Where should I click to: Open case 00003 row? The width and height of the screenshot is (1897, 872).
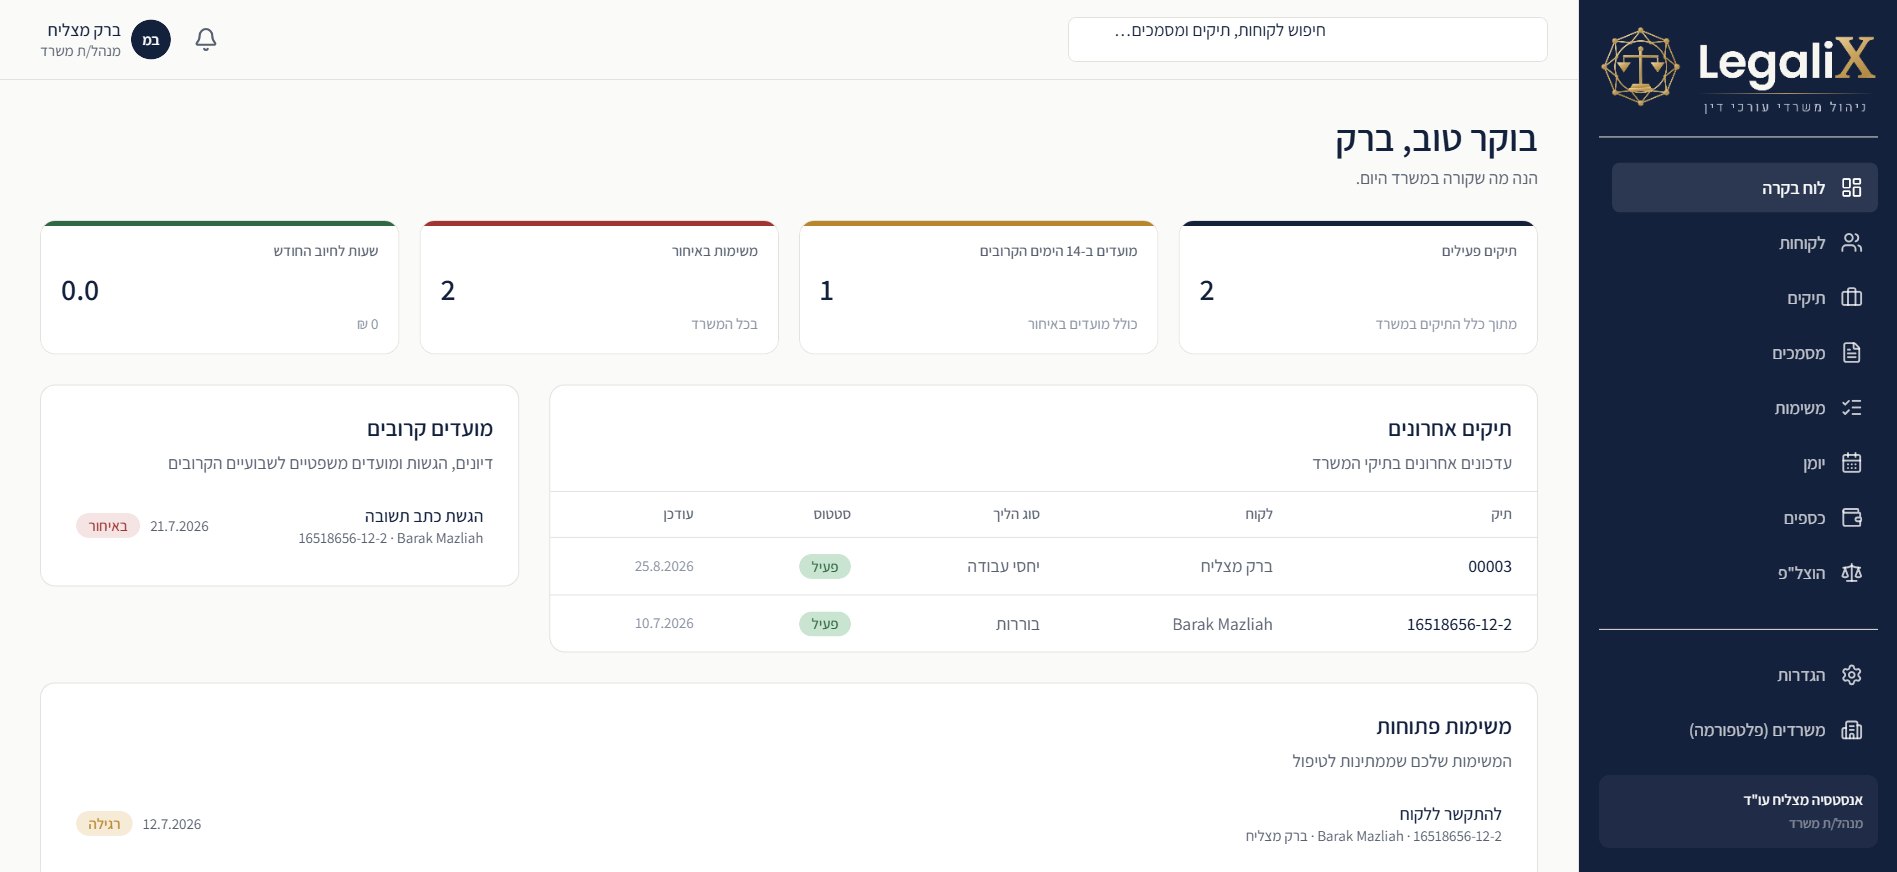(1043, 567)
